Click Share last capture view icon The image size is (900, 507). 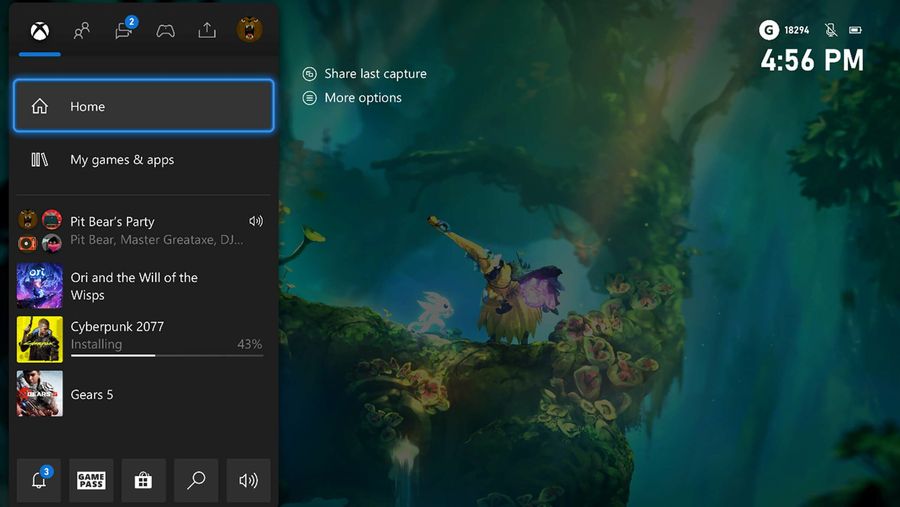tap(309, 74)
